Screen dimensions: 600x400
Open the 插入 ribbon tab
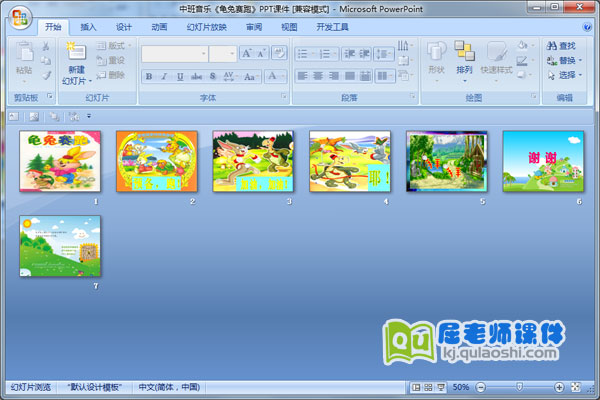click(88, 27)
